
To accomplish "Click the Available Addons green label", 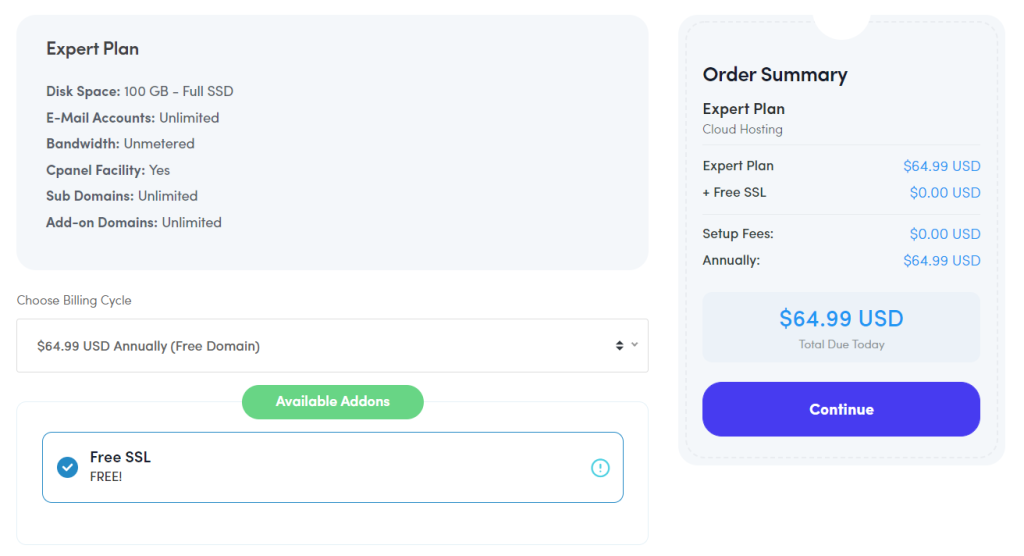I will 332,402.
